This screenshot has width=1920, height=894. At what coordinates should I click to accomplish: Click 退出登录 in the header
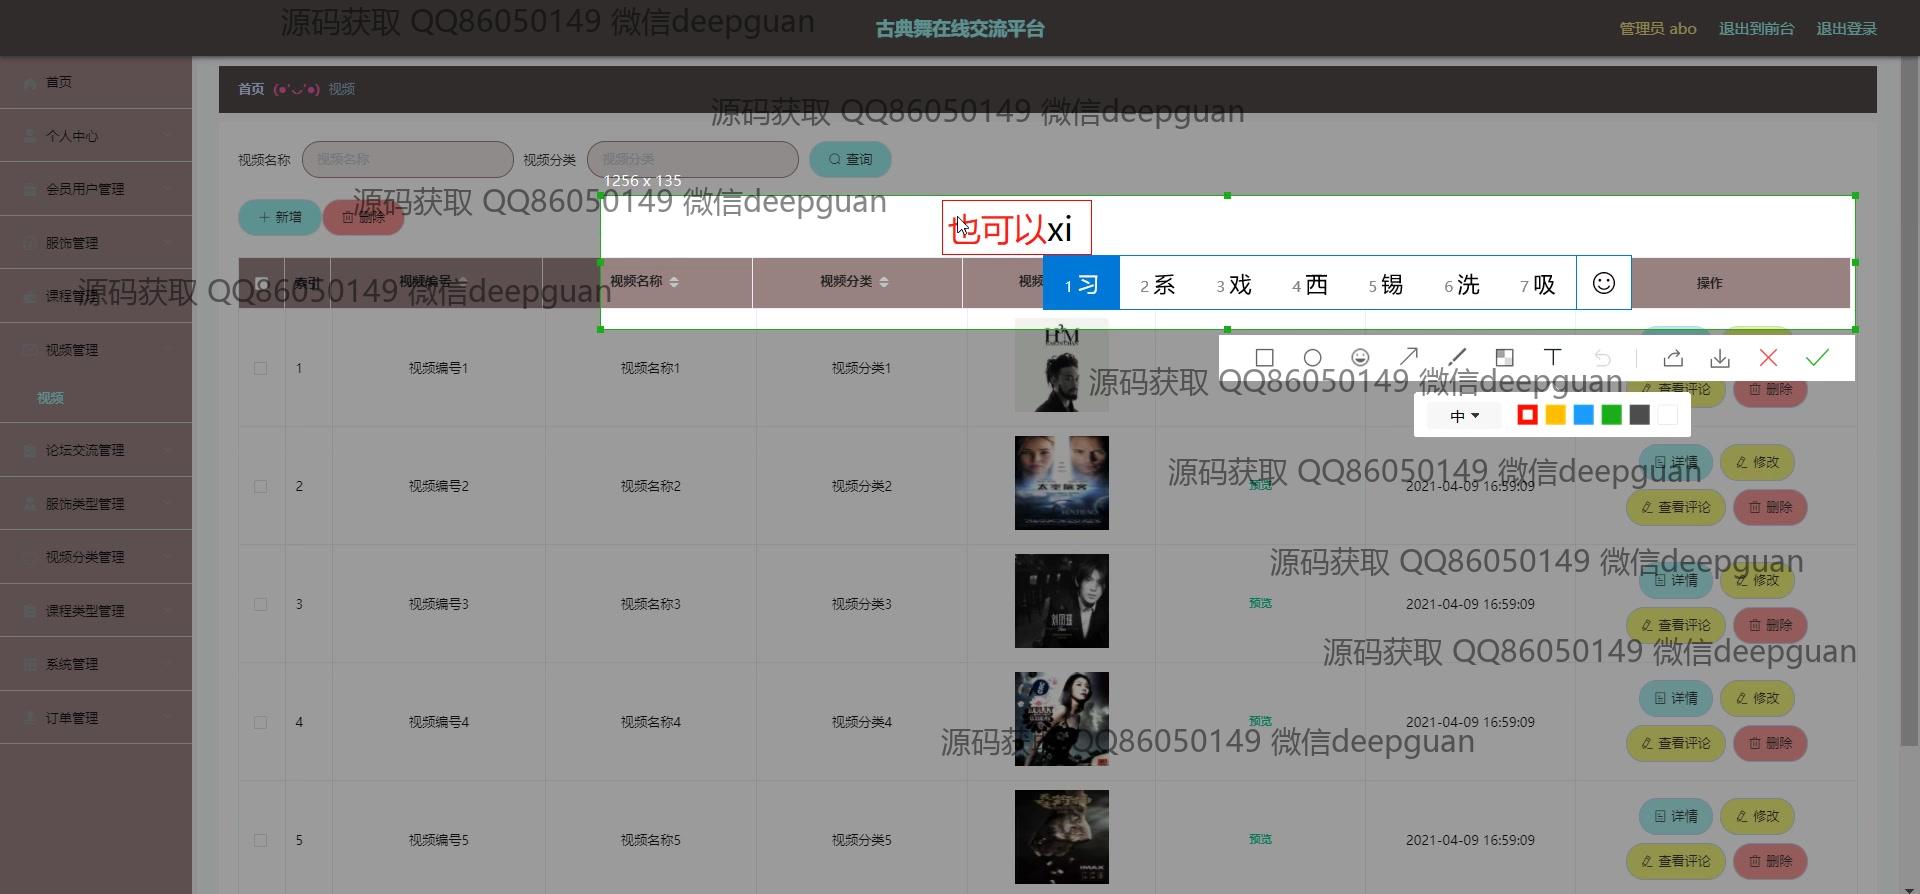click(1846, 28)
